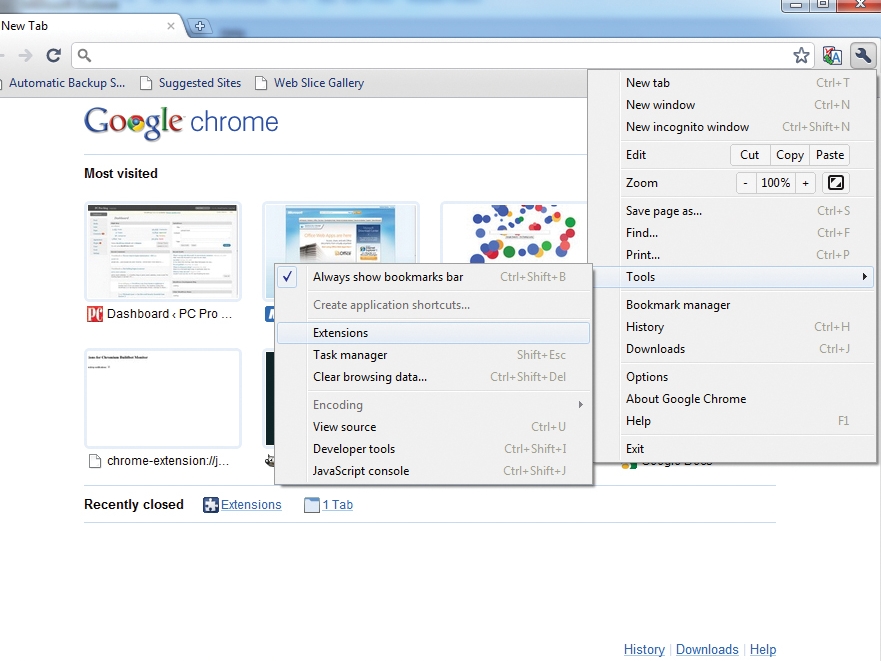Click the Microsoft Office thumbnail
The height and width of the screenshot is (661, 881).
coord(341,233)
